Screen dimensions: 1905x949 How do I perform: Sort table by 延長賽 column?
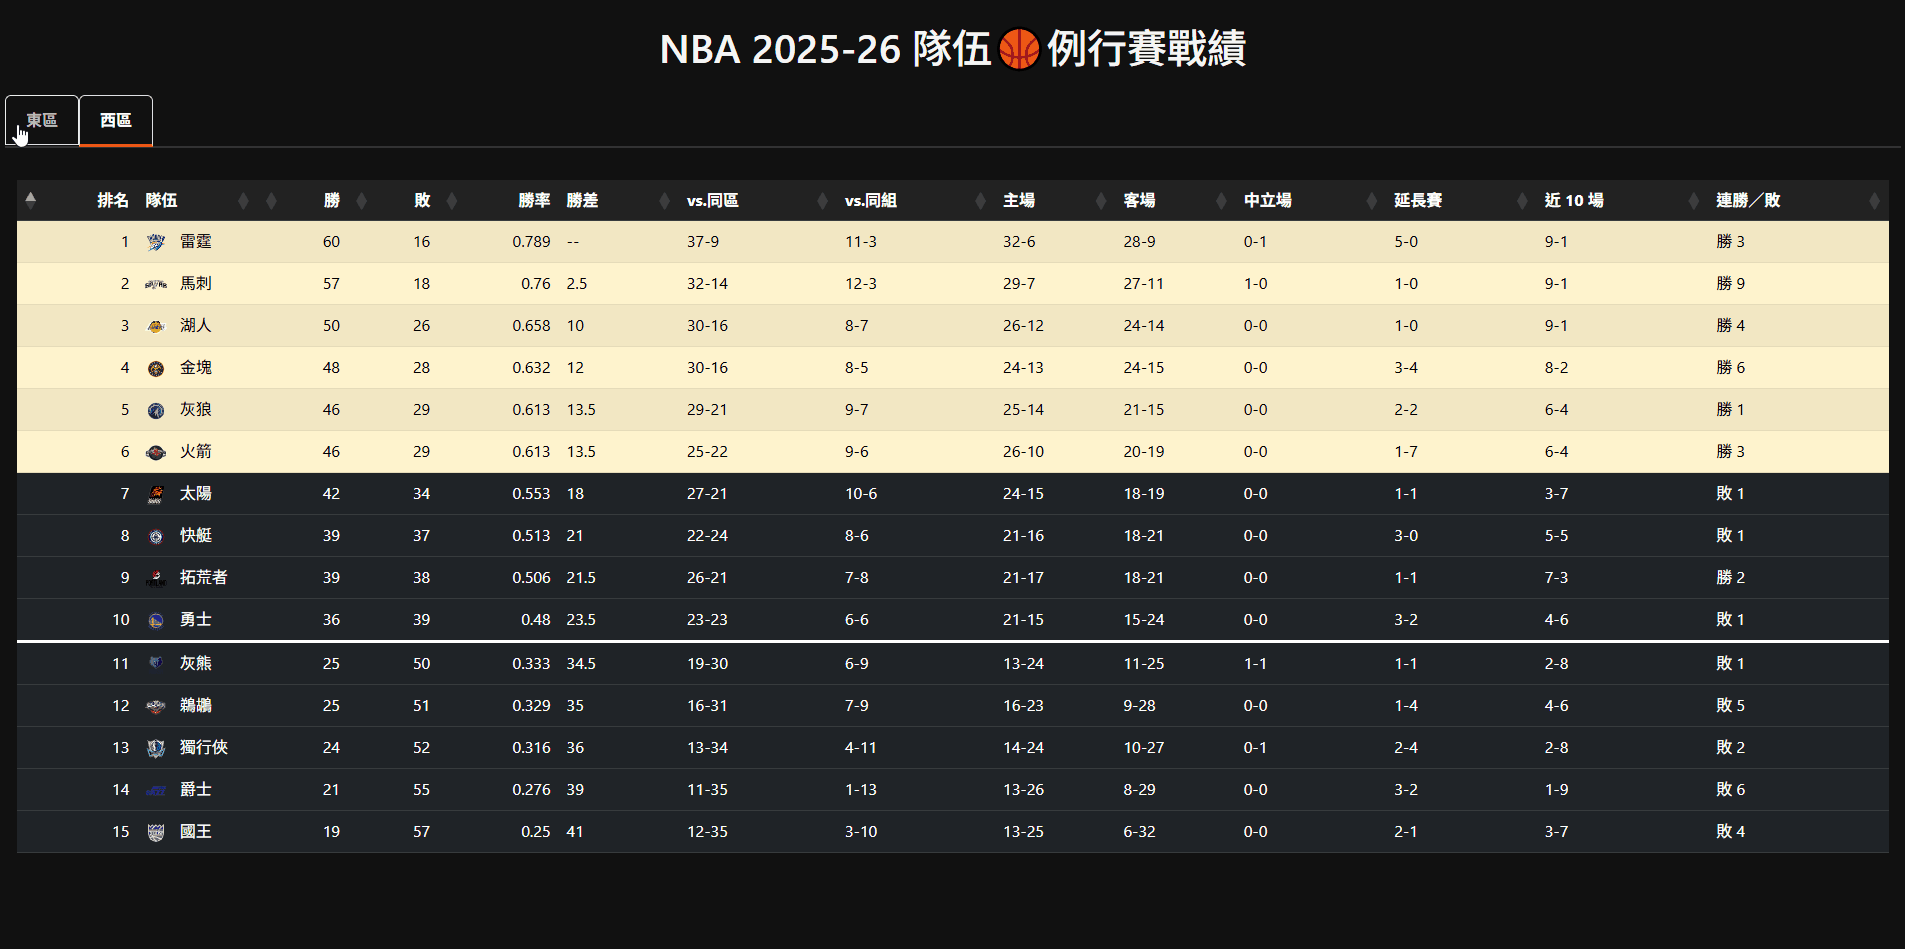1418,200
